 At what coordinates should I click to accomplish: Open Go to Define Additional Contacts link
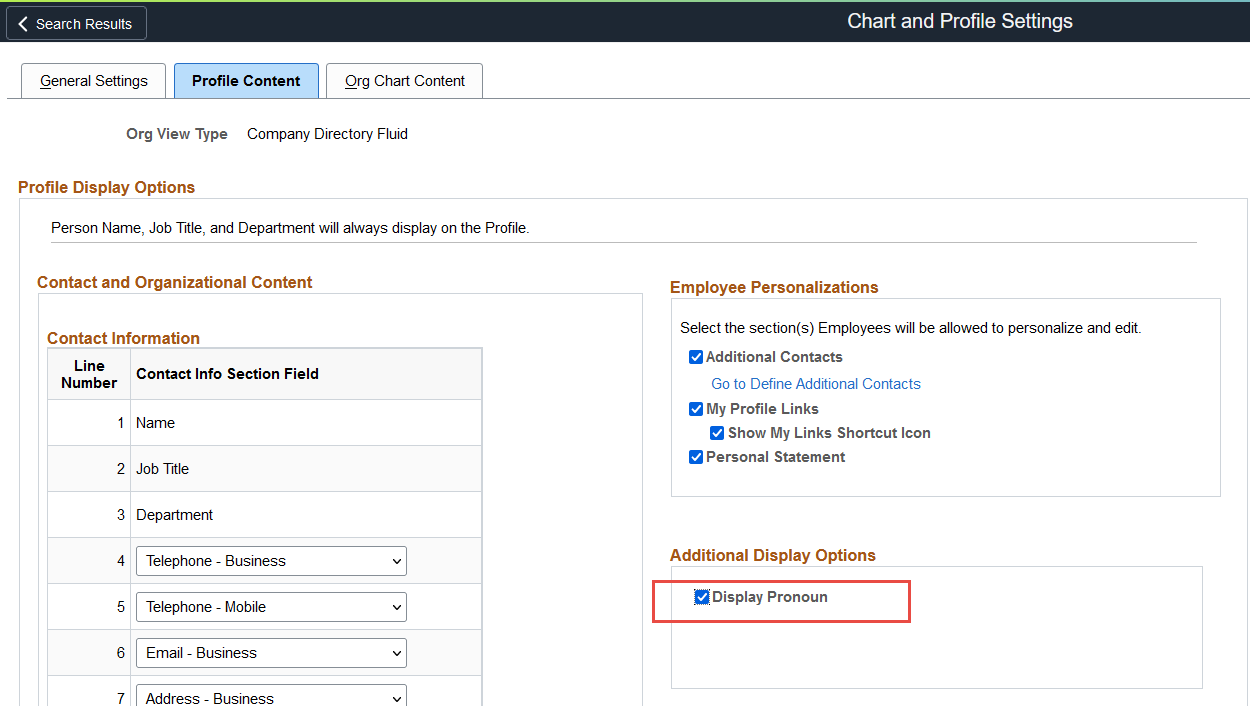click(815, 384)
